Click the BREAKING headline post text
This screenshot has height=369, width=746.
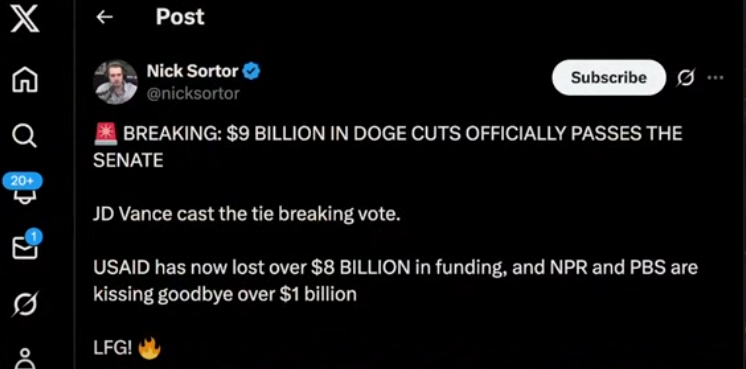[x=388, y=147]
